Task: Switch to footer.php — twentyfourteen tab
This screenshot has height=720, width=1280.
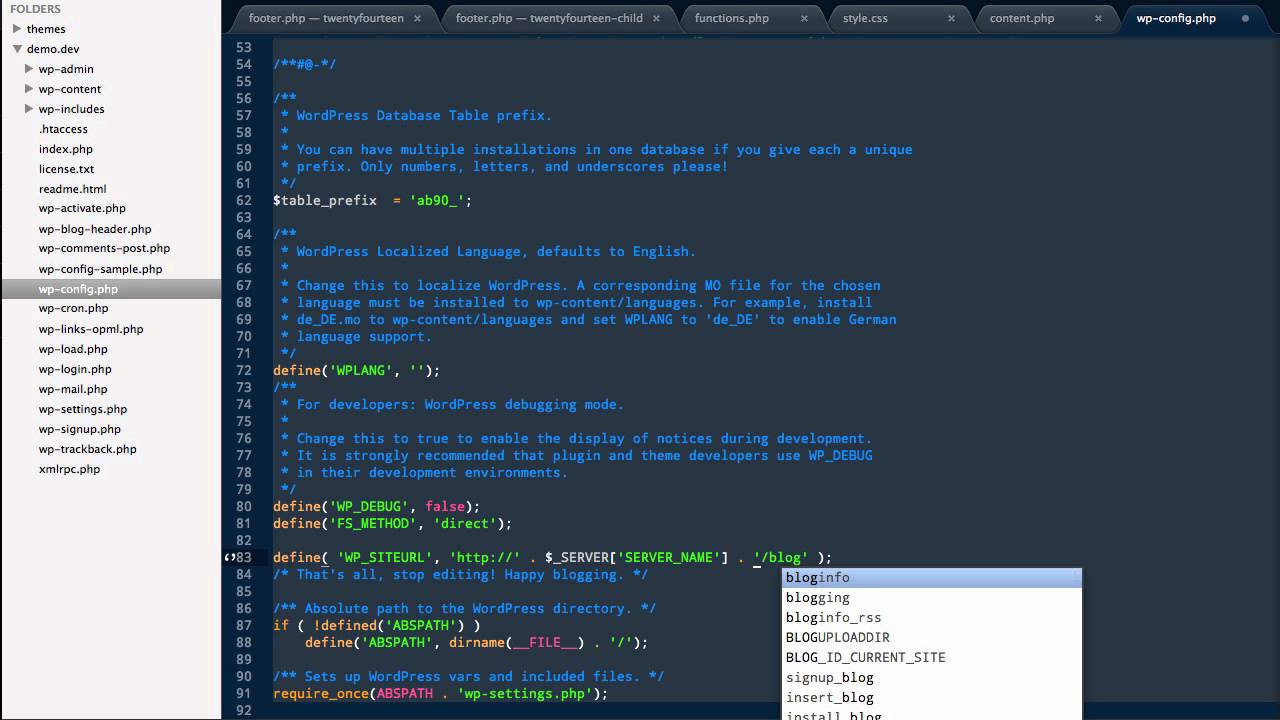Action: click(326, 18)
